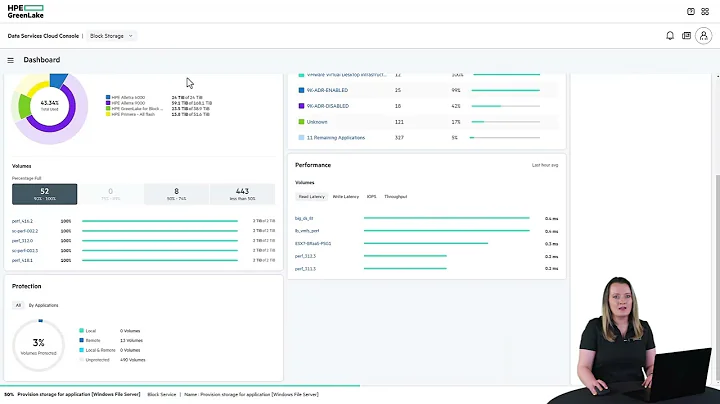Image resolution: width=720 pixels, height=404 pixels.
Task: Open the 9K-ADR-ENABLED application
Action: [327, 90]
